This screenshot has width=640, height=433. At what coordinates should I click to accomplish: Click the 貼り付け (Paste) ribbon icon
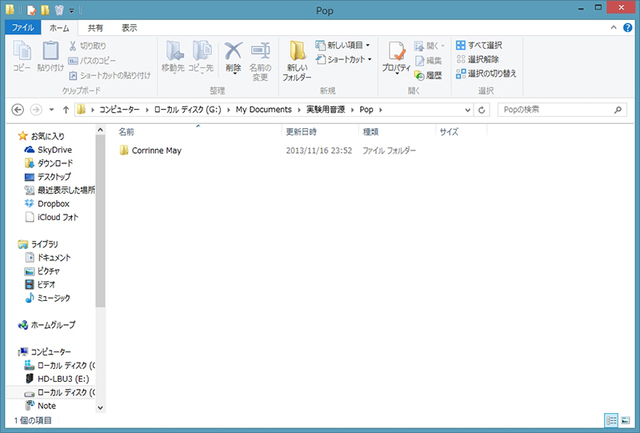[x=51, y=56]
